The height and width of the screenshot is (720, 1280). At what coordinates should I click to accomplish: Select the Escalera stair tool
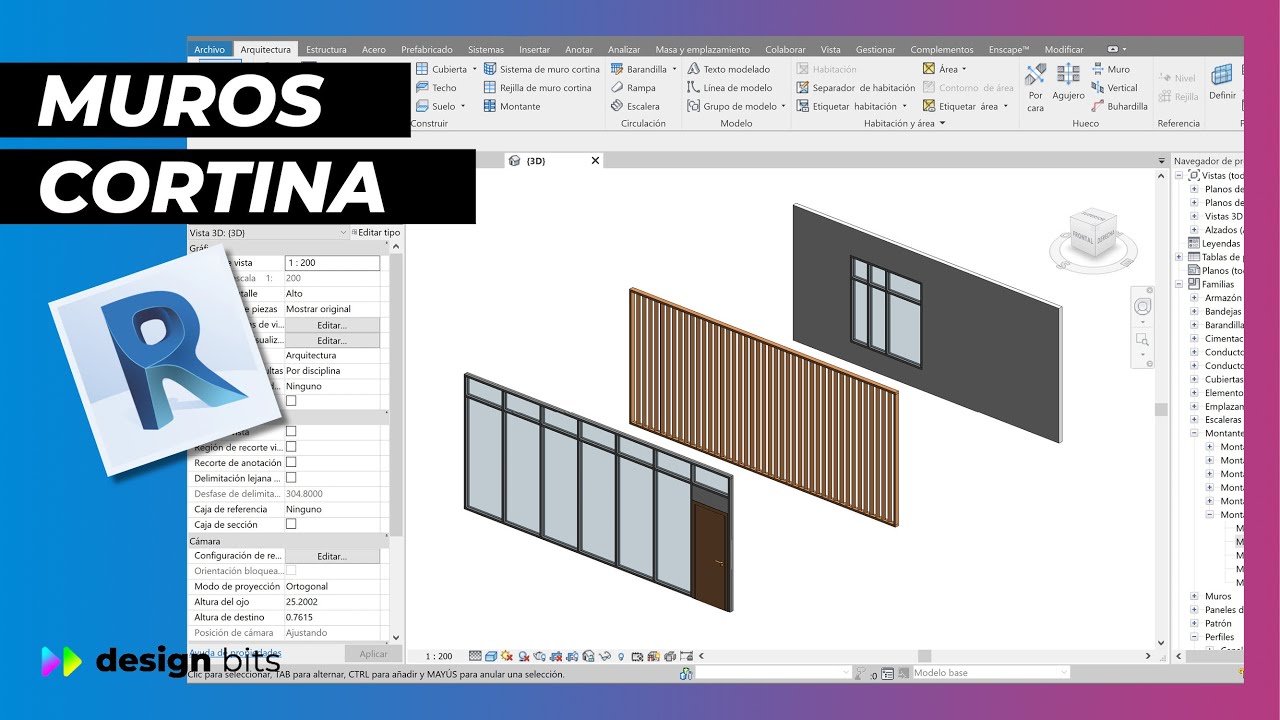click(x=635, y=106)
